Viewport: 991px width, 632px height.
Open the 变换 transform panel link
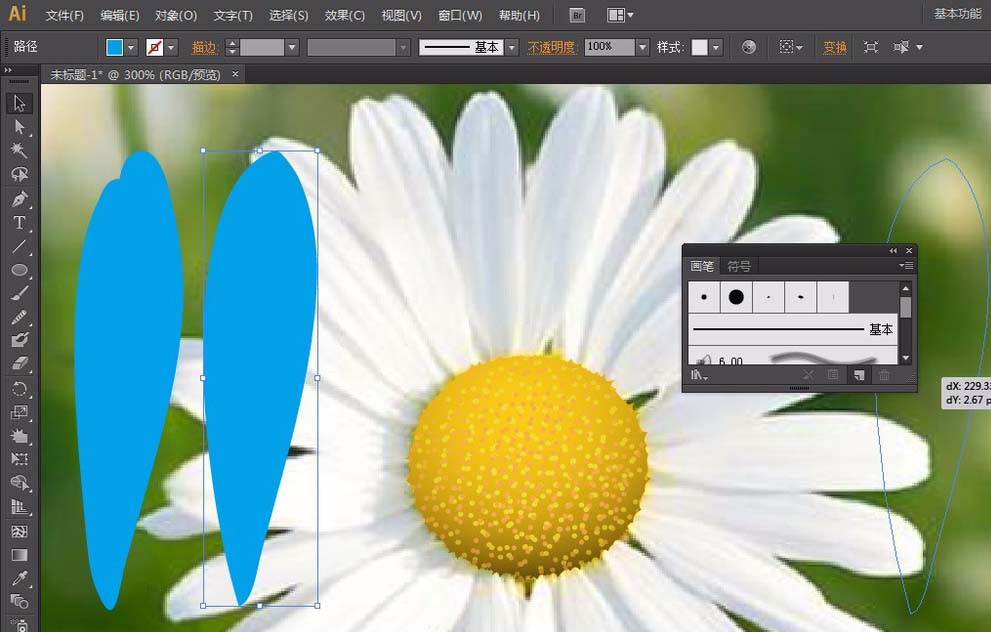click(834, 47)
